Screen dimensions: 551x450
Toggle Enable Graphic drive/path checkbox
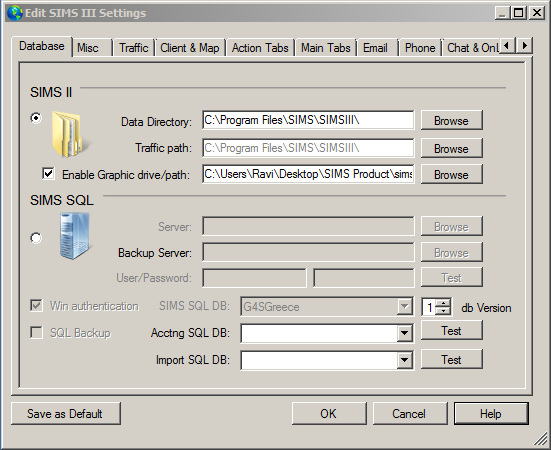tap(48, 174)
